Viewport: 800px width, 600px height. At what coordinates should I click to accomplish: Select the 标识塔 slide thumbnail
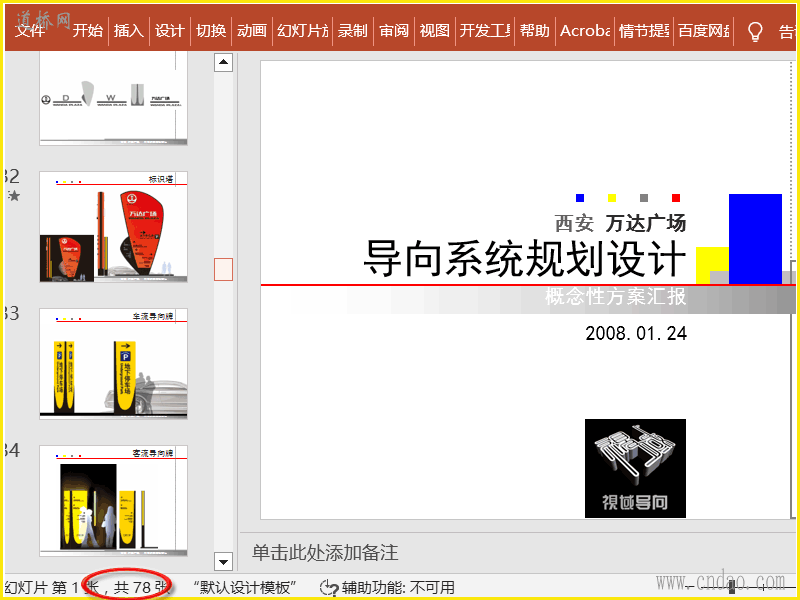[113, 227]
